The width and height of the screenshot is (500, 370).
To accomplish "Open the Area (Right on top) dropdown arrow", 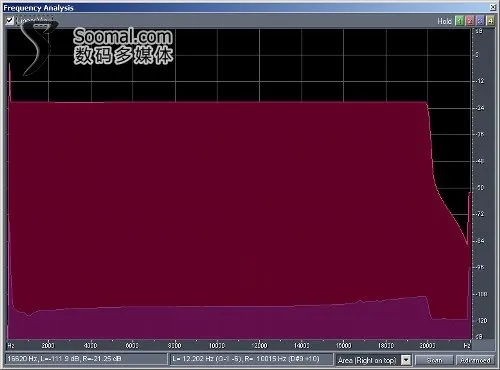I will click(406, 360).
